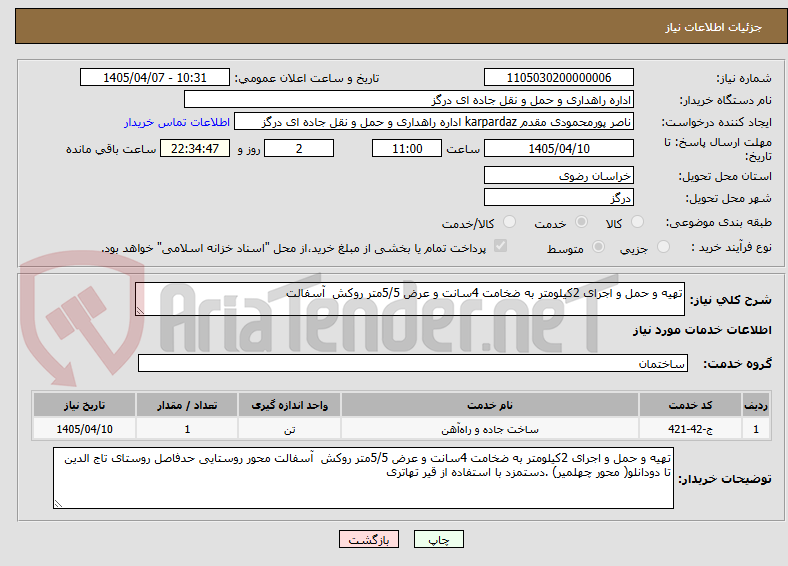Select the کالا radio button
This screenshot has height=566, width=788.
click(x=637, y=222)
